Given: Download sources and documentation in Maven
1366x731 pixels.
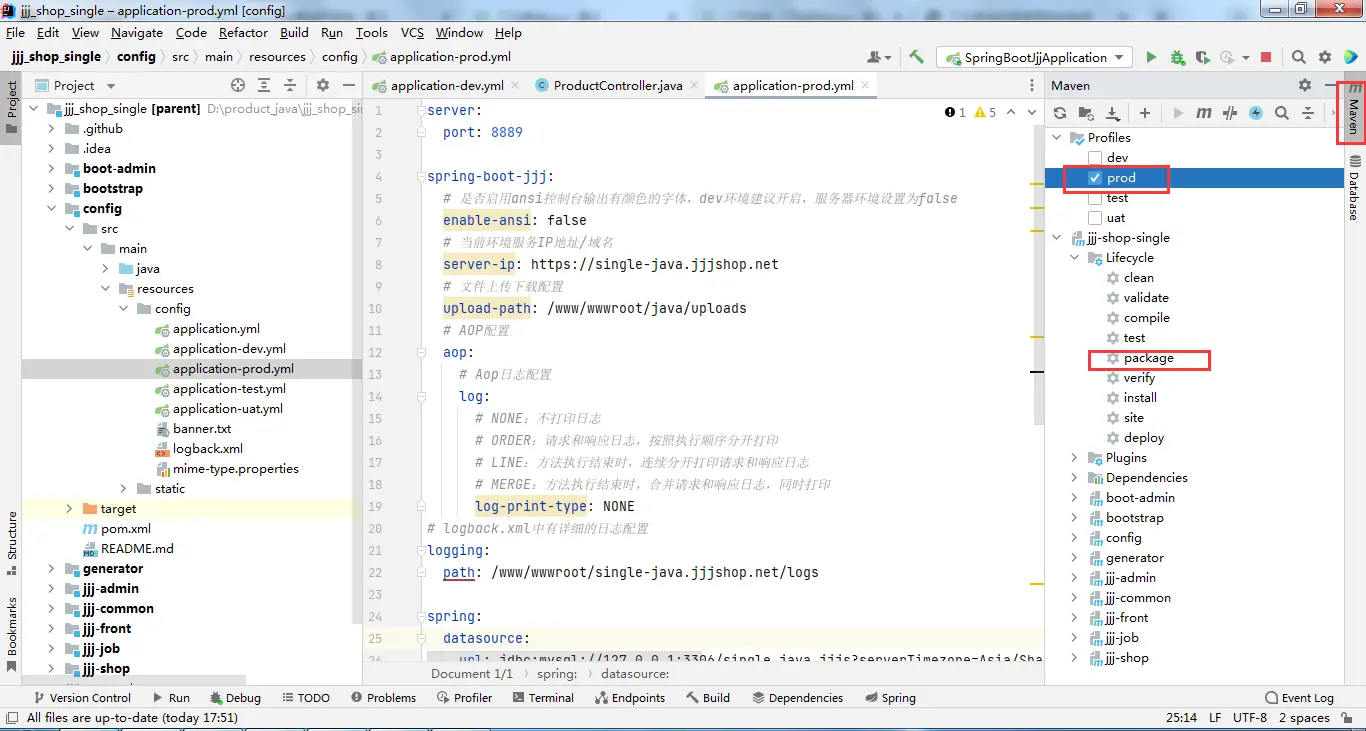Looking at the screenshot, I should click(1112, 114).
